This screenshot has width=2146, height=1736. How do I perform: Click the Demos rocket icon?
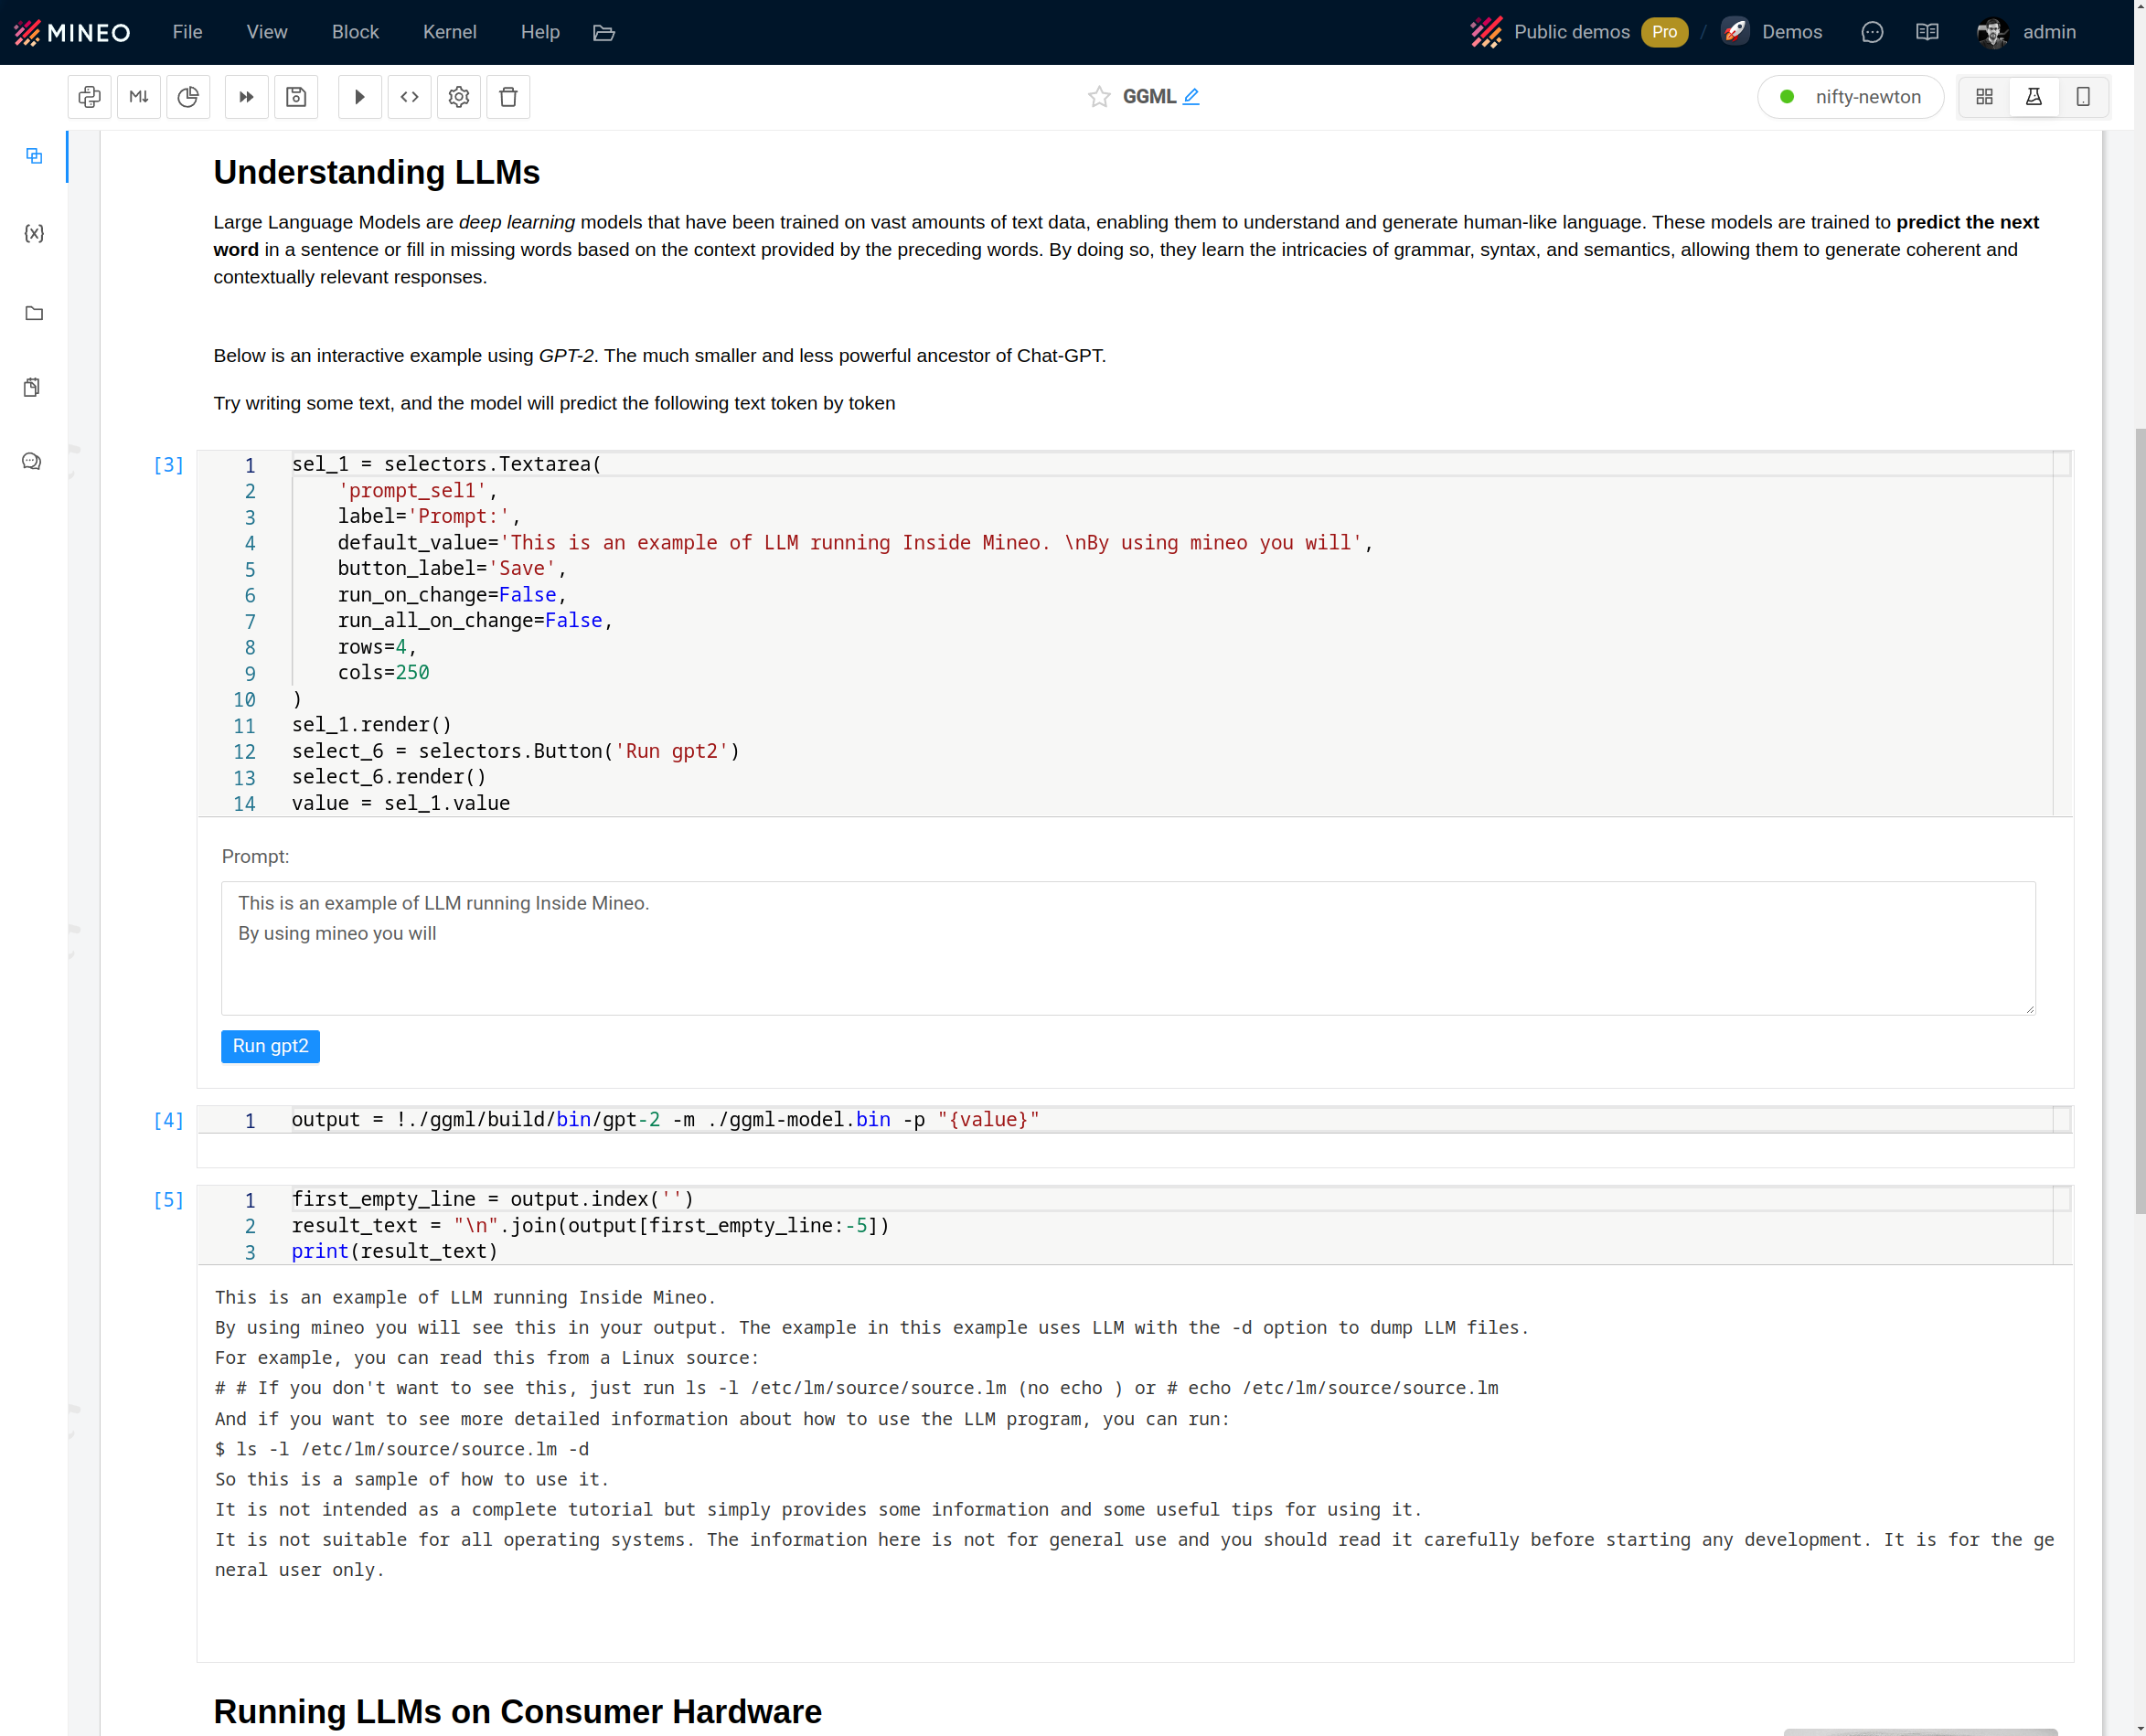coord(1735,32)
